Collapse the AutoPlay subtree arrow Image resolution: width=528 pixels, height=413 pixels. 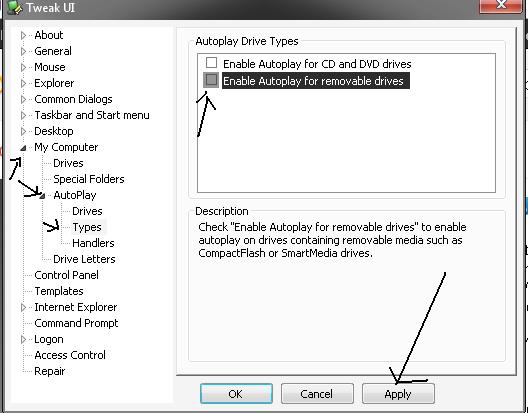click(42, 196)
